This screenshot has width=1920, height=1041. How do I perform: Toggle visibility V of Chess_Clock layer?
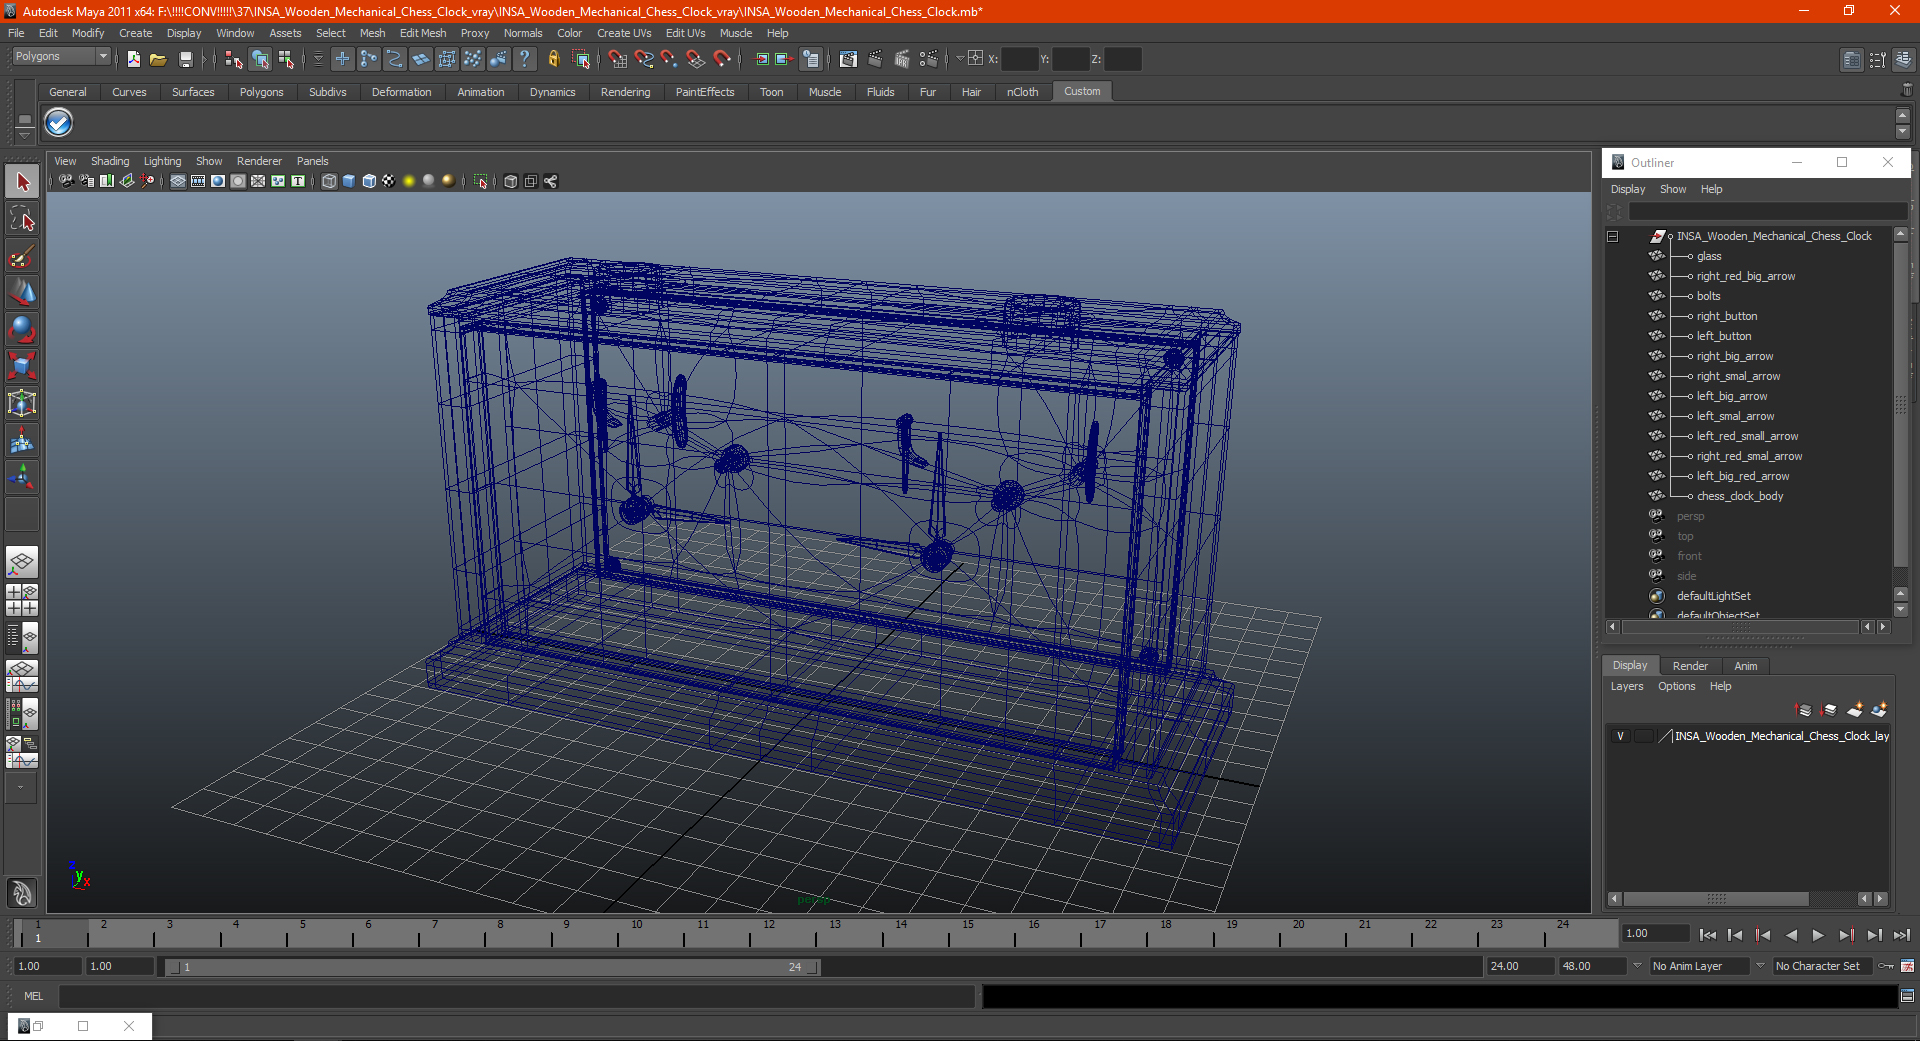pyautogui.click(x=1620, y=736)
